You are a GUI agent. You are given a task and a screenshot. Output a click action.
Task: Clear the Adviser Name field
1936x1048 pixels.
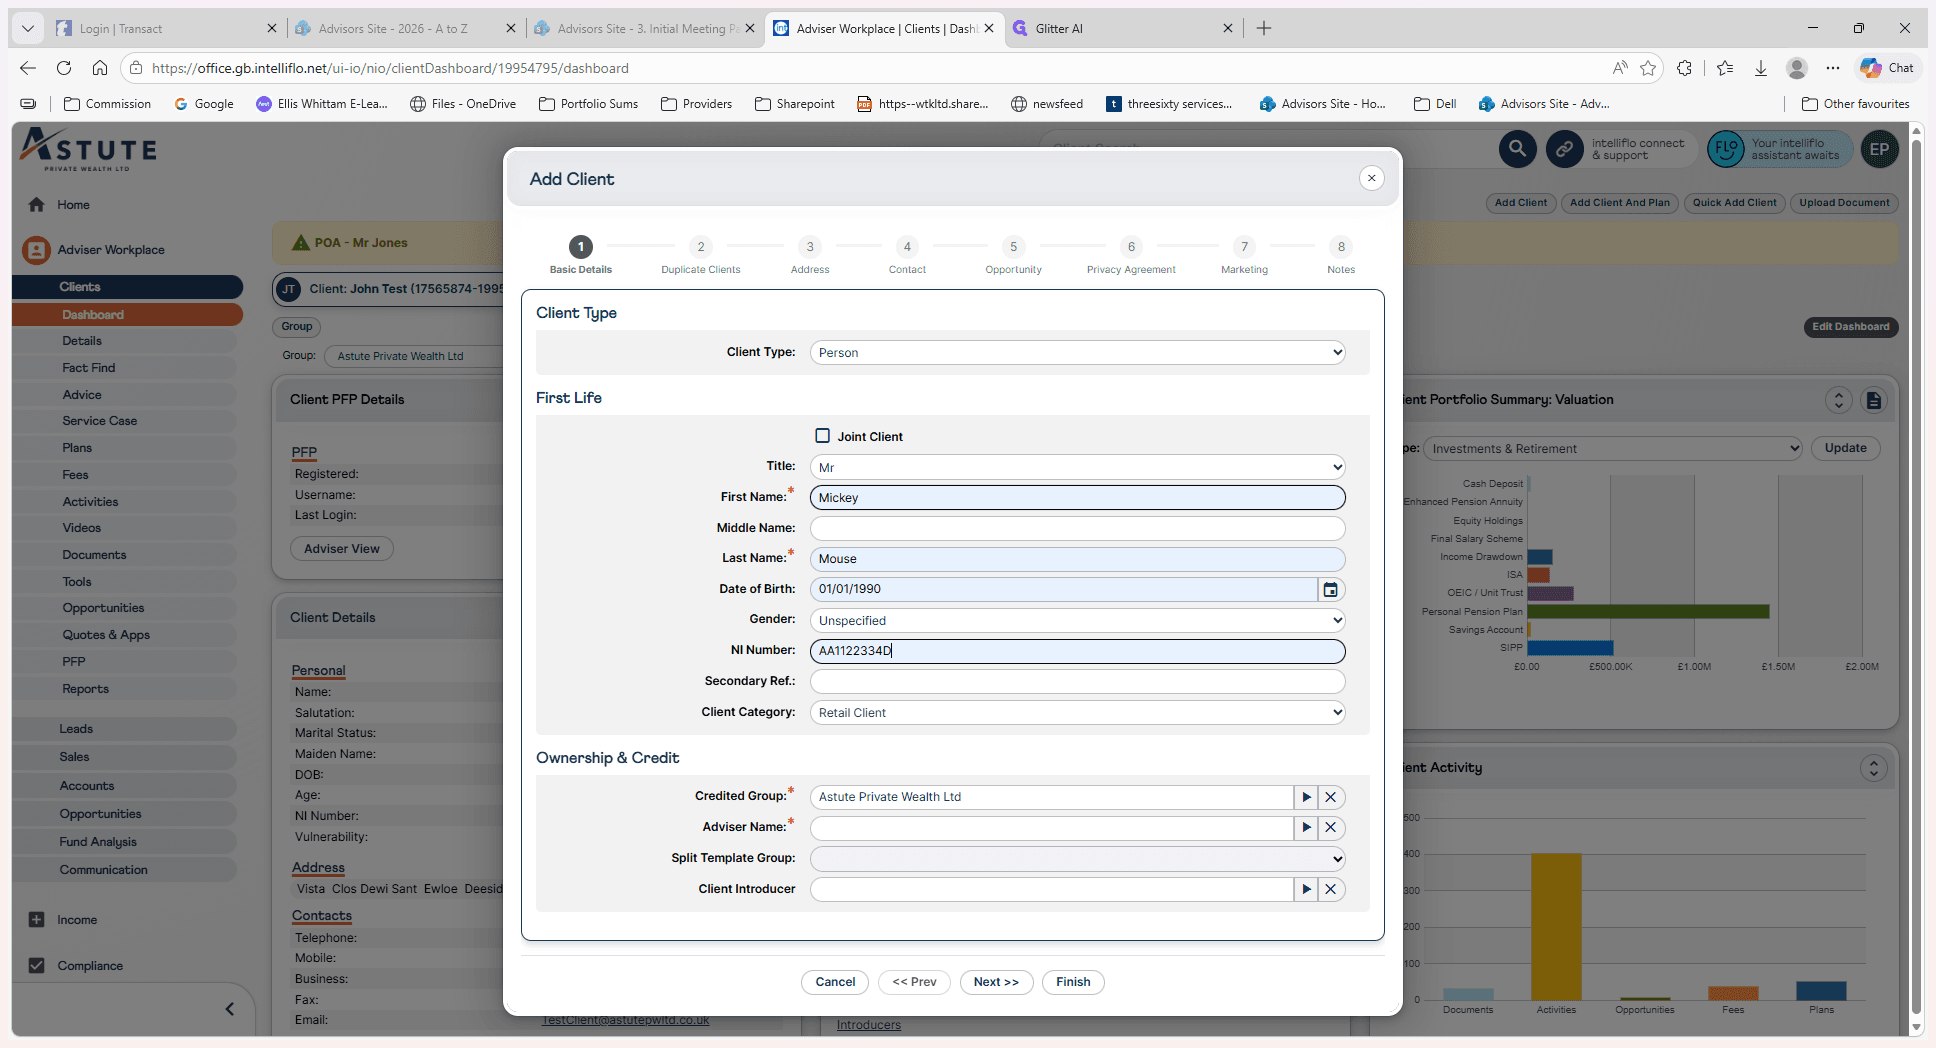coord(1331,828)
